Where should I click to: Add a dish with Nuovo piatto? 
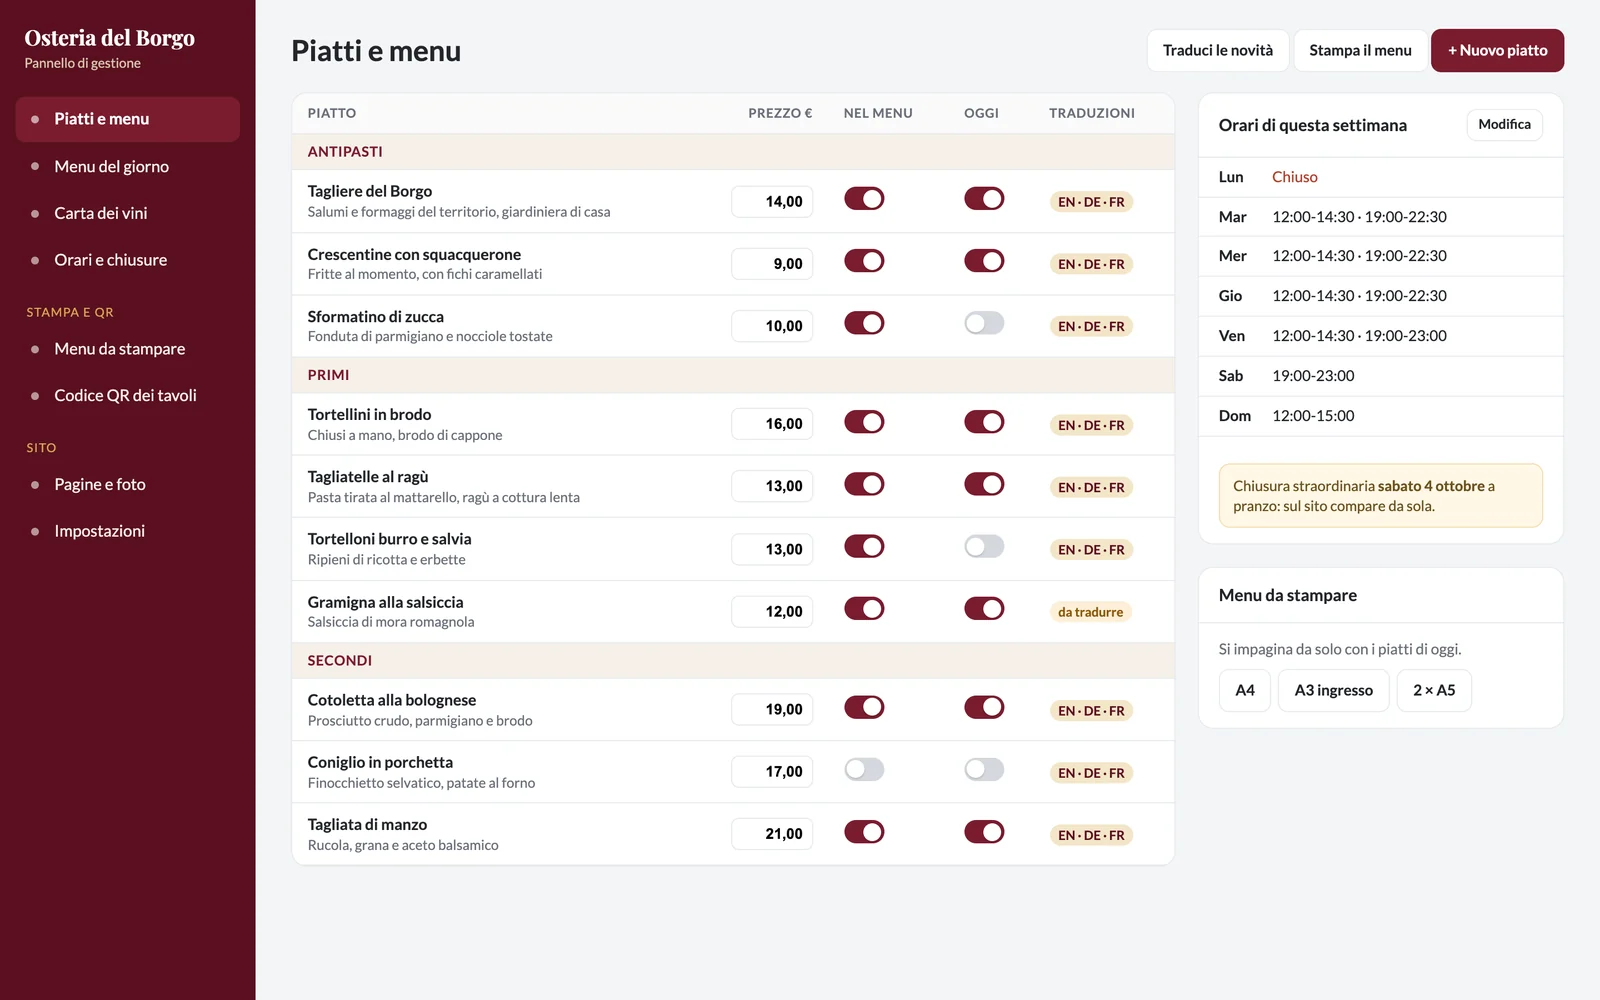click(1497, 50)
